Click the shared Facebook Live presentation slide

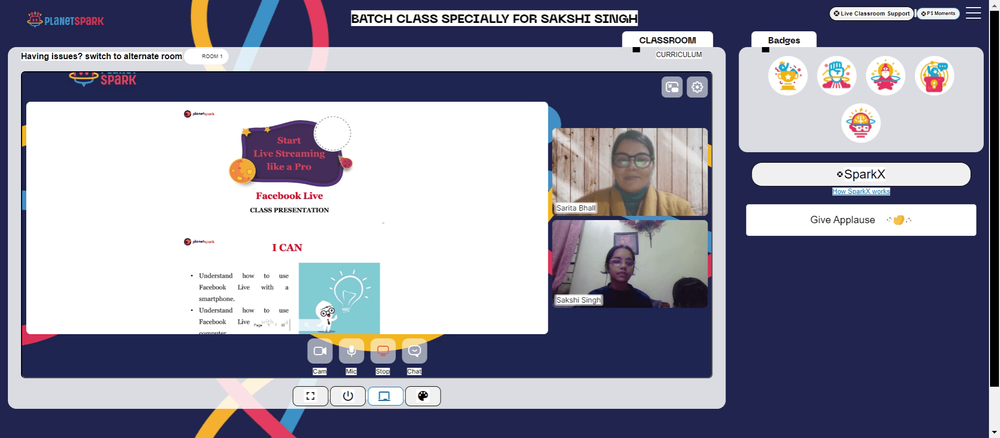point(287,218)
